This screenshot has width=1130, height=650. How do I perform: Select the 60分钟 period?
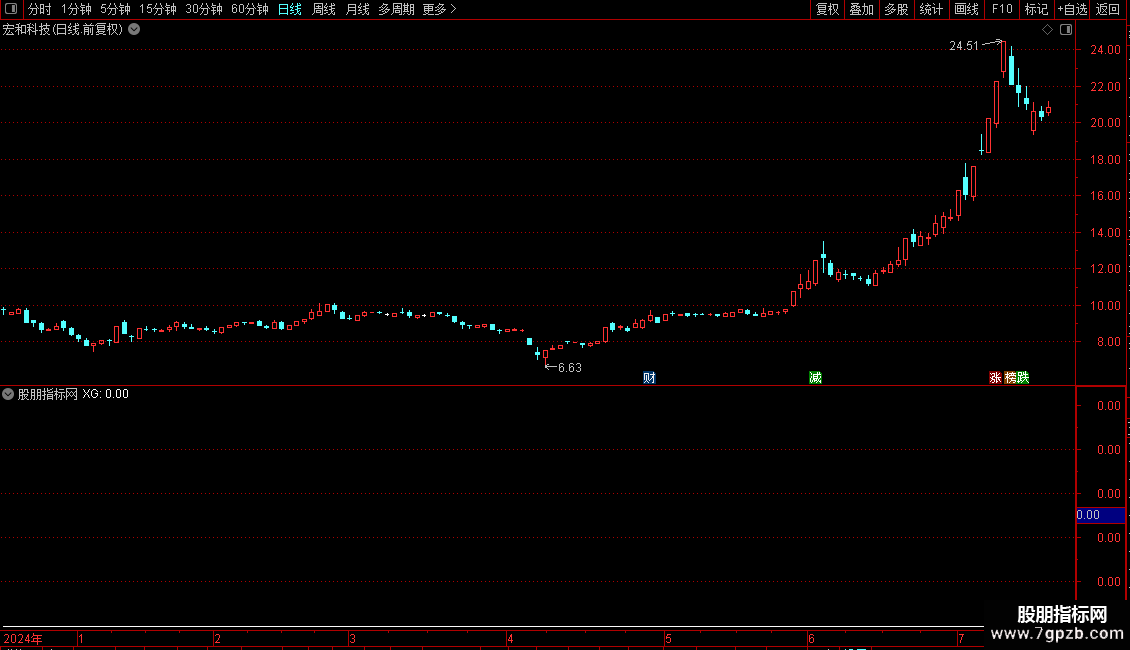pyautogui.click(x=250, y=9)
